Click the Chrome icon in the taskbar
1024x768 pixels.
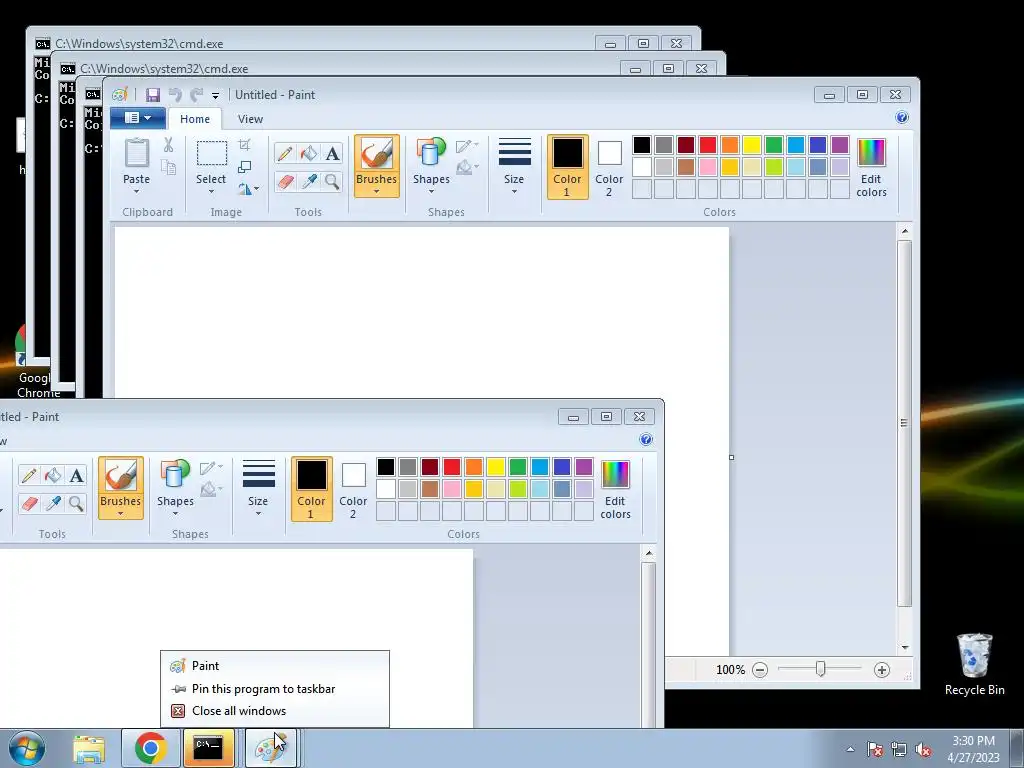pyautogui.click(x=150, y=748)
